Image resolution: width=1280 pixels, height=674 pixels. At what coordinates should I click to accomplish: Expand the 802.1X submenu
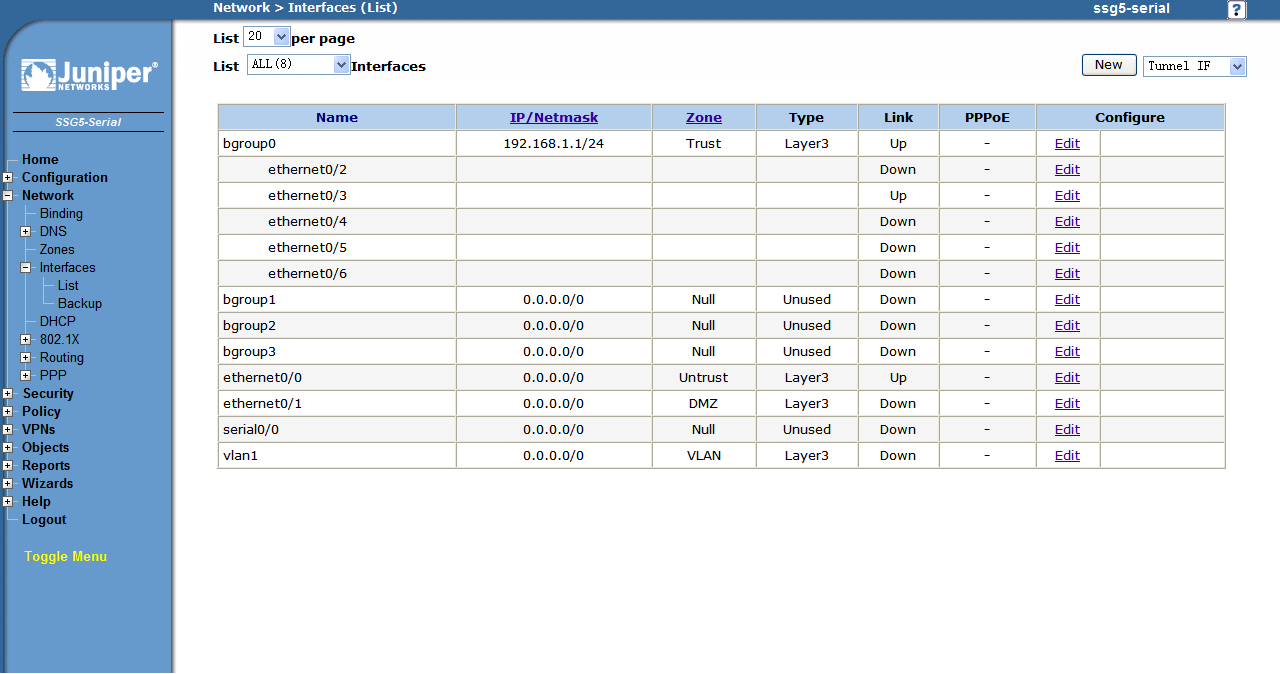click(x=26, y=340)
